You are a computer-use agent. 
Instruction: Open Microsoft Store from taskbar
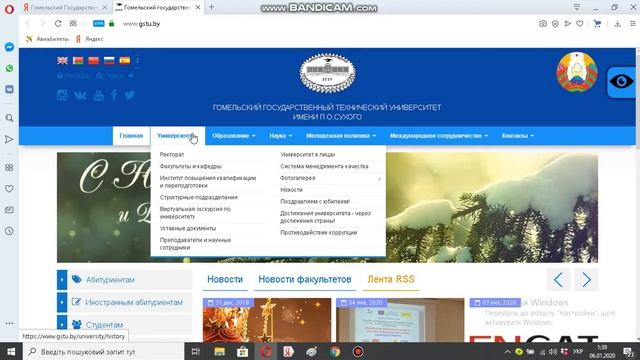[242, 351]
